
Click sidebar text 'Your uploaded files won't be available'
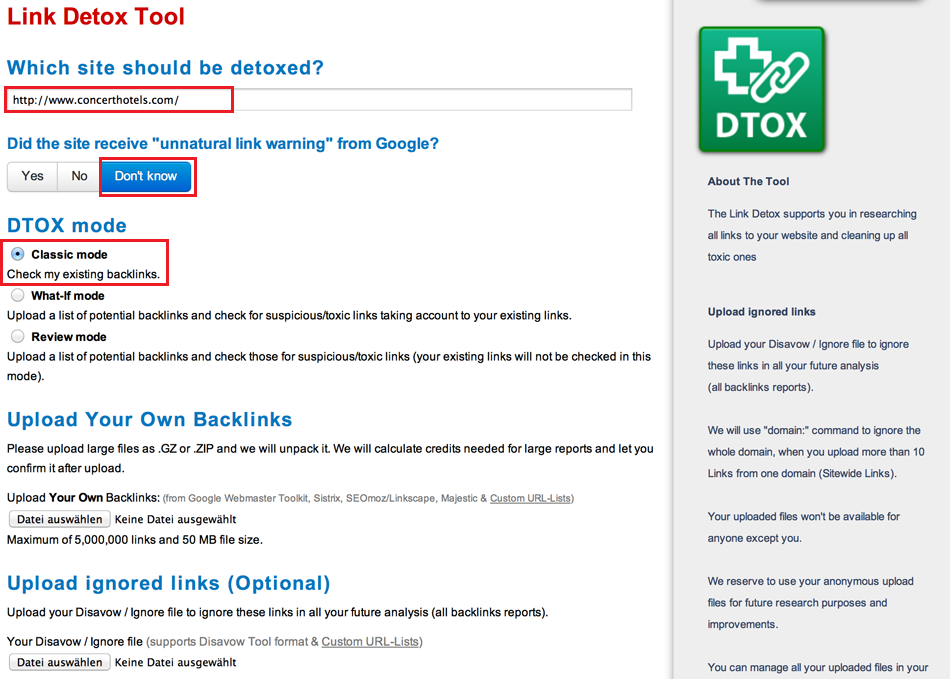[803, 517]
